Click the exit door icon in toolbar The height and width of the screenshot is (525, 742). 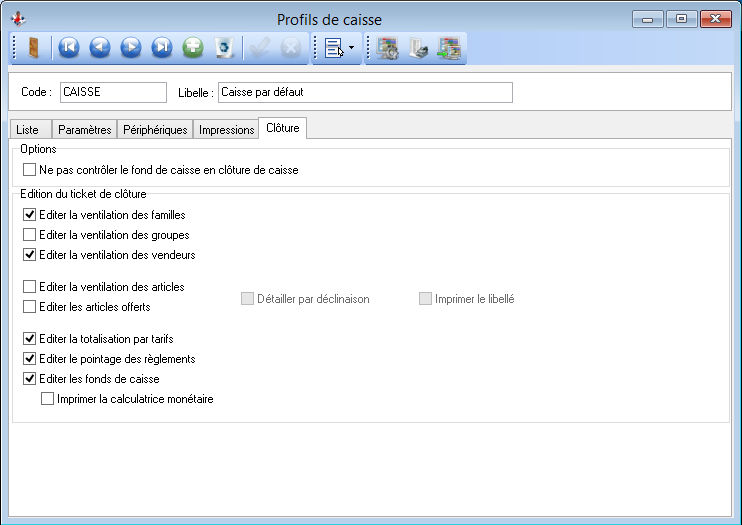33,47
